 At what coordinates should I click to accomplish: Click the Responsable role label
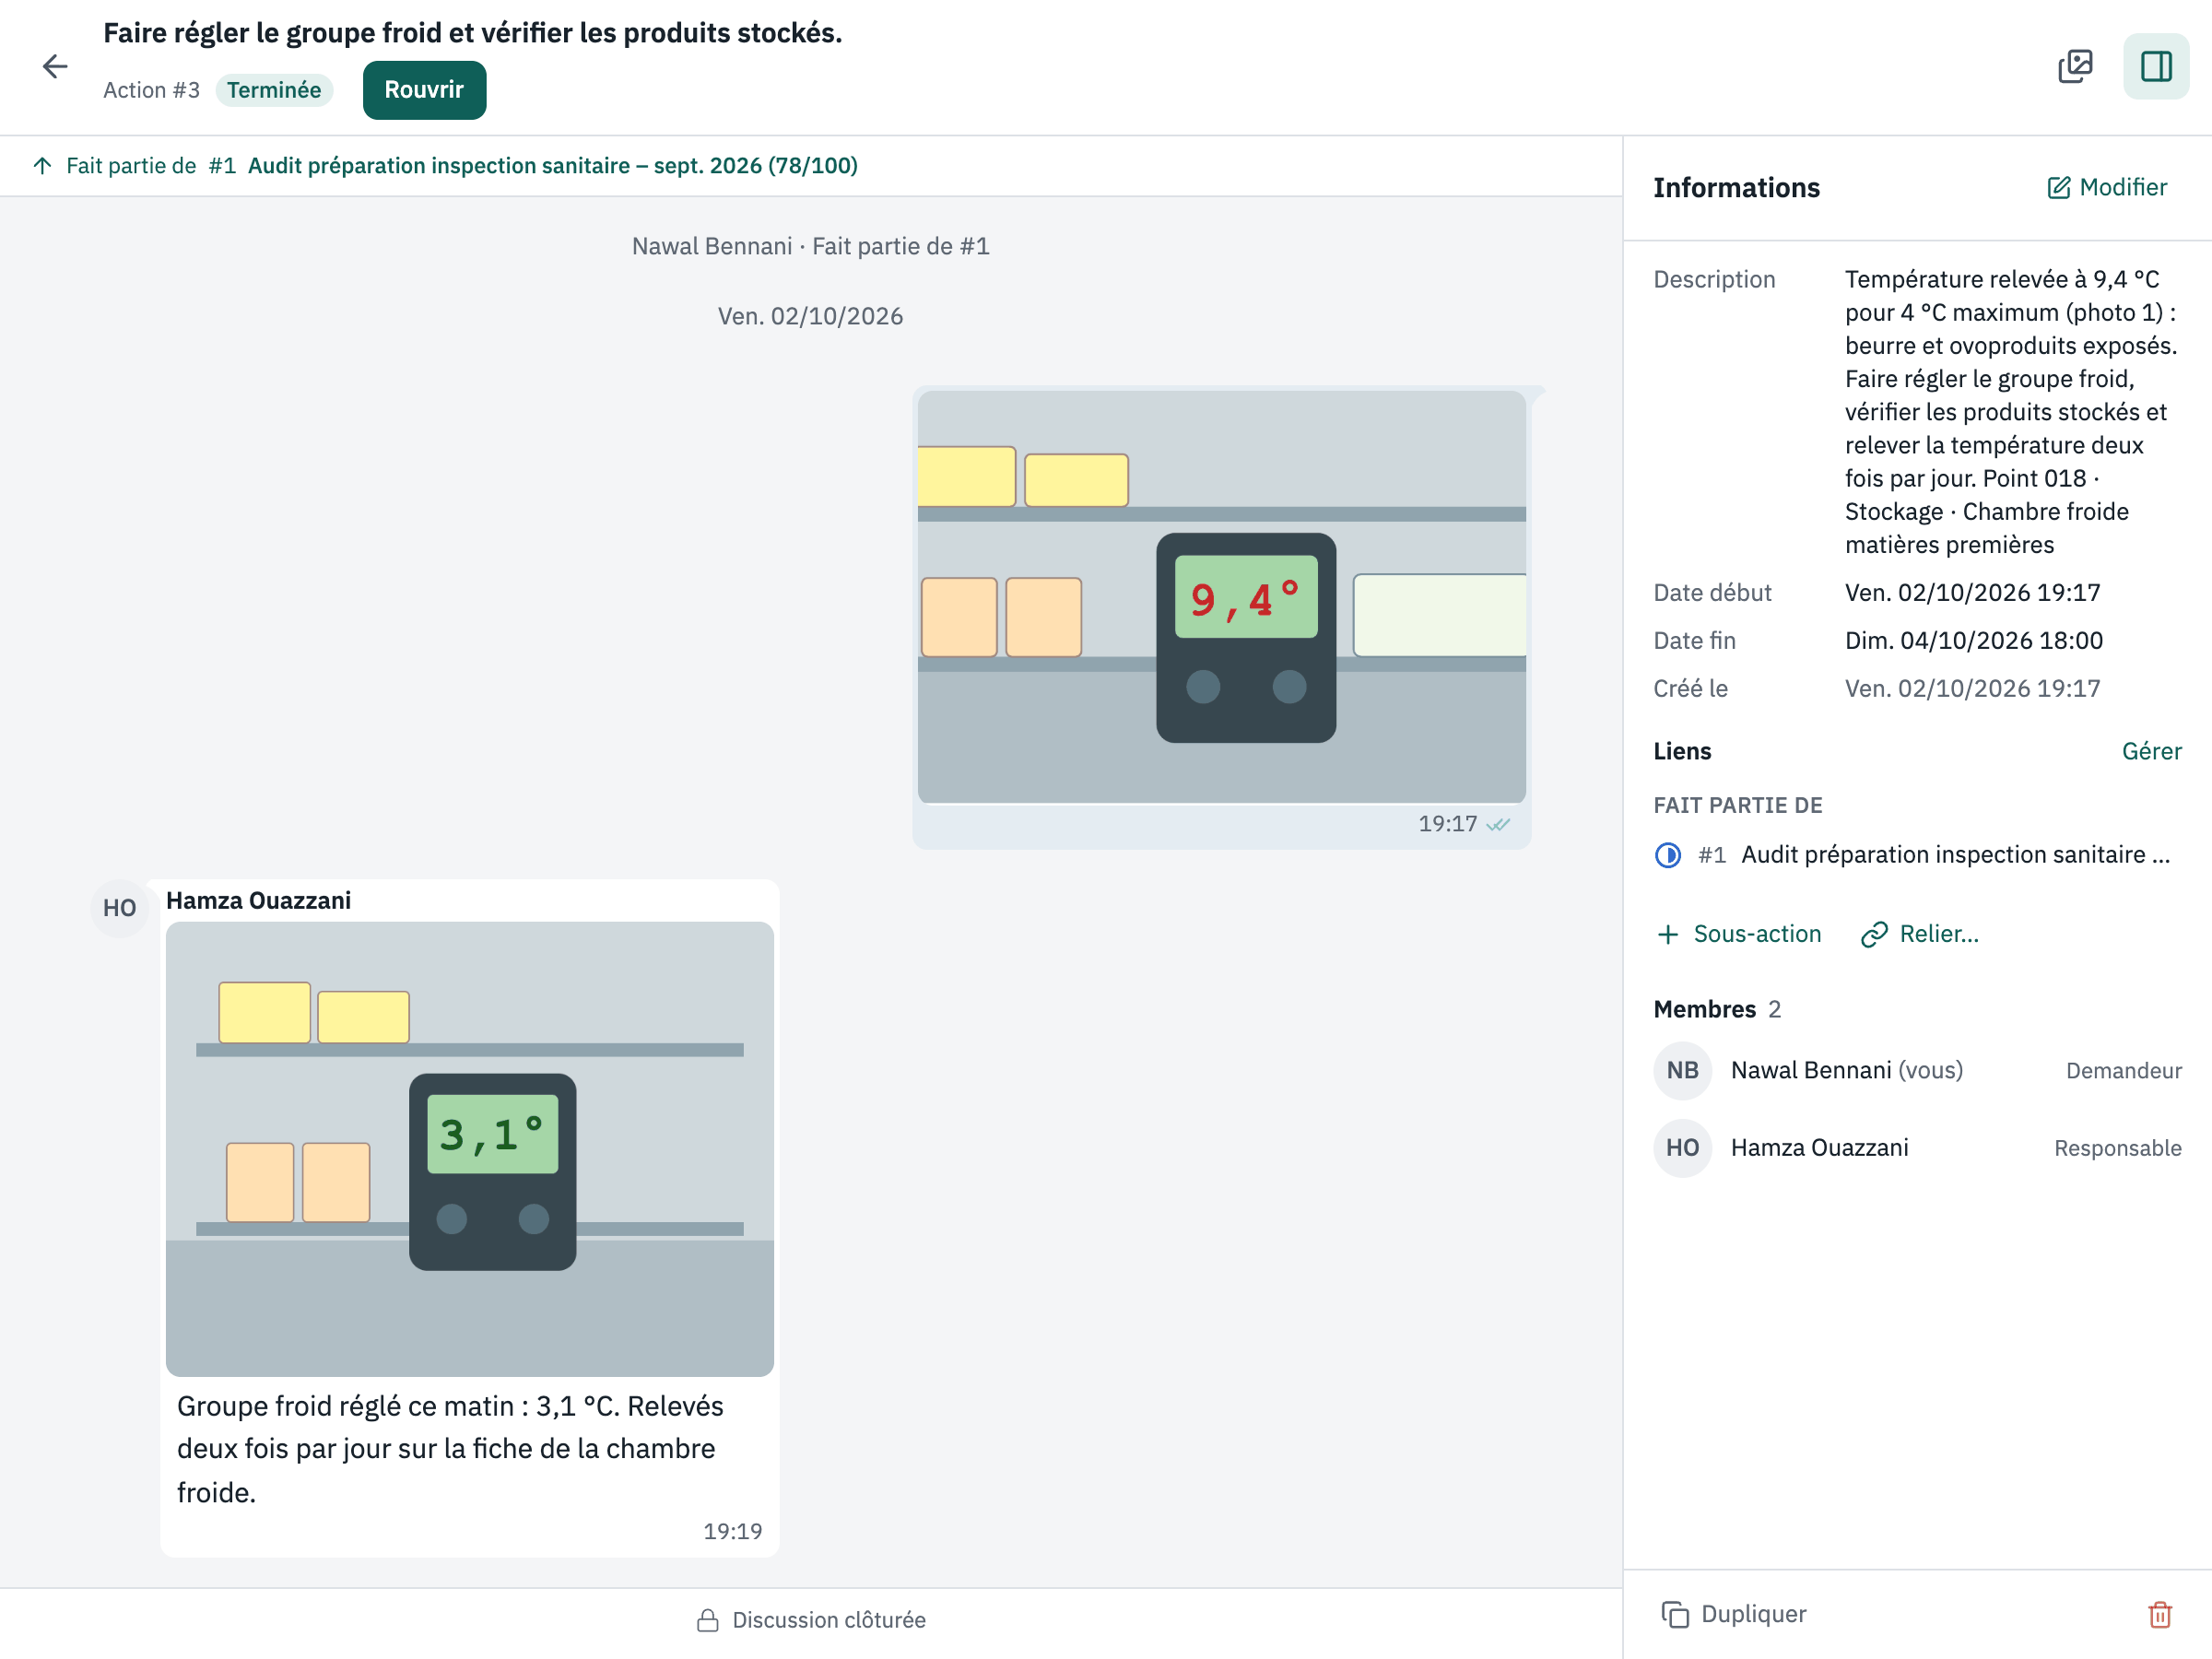(x=2118, y=1148)
